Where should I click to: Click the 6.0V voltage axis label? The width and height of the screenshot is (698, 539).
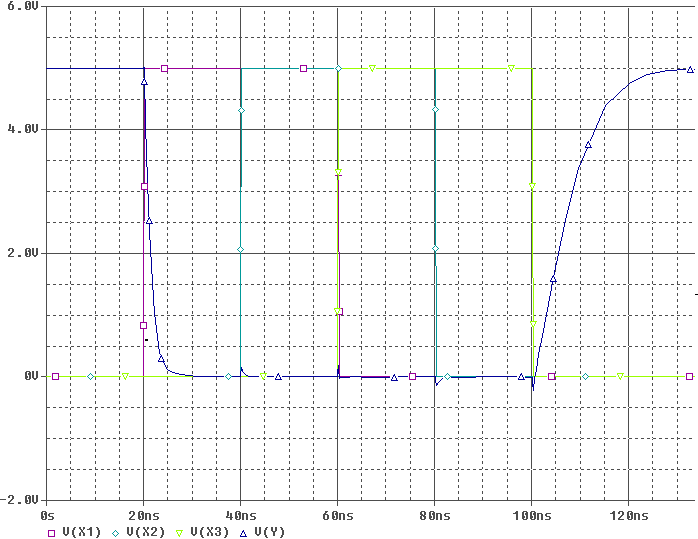pyautogui.click(x=22, y=6)
